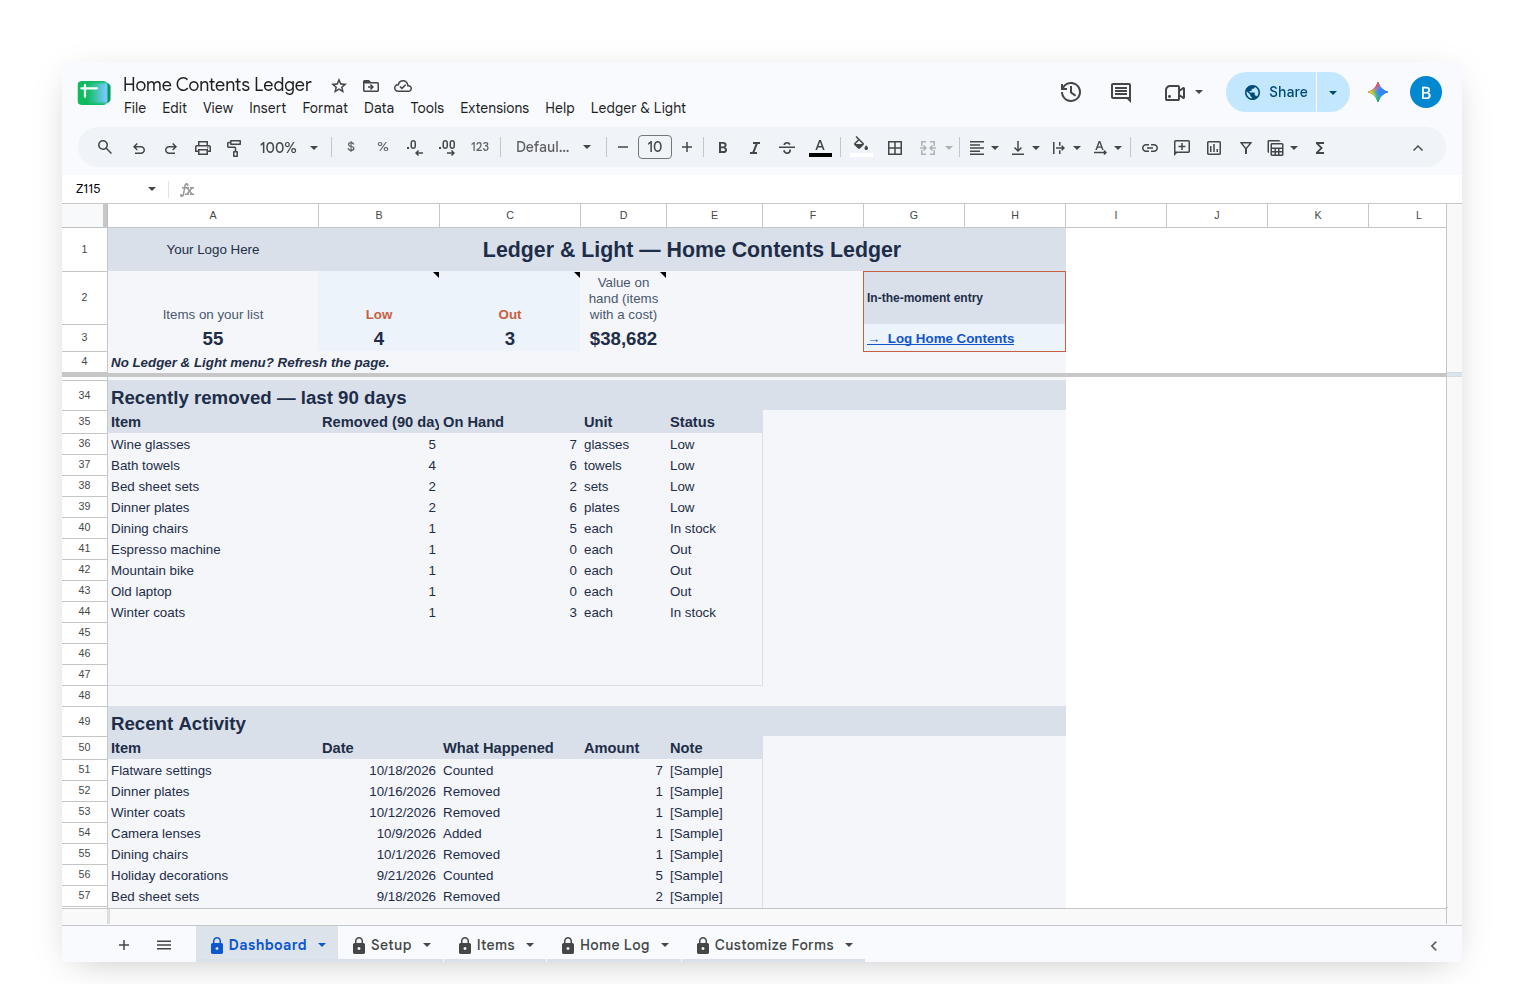1524x984 pixels.
Task: Open the name box dropdown
Action: 152,189
